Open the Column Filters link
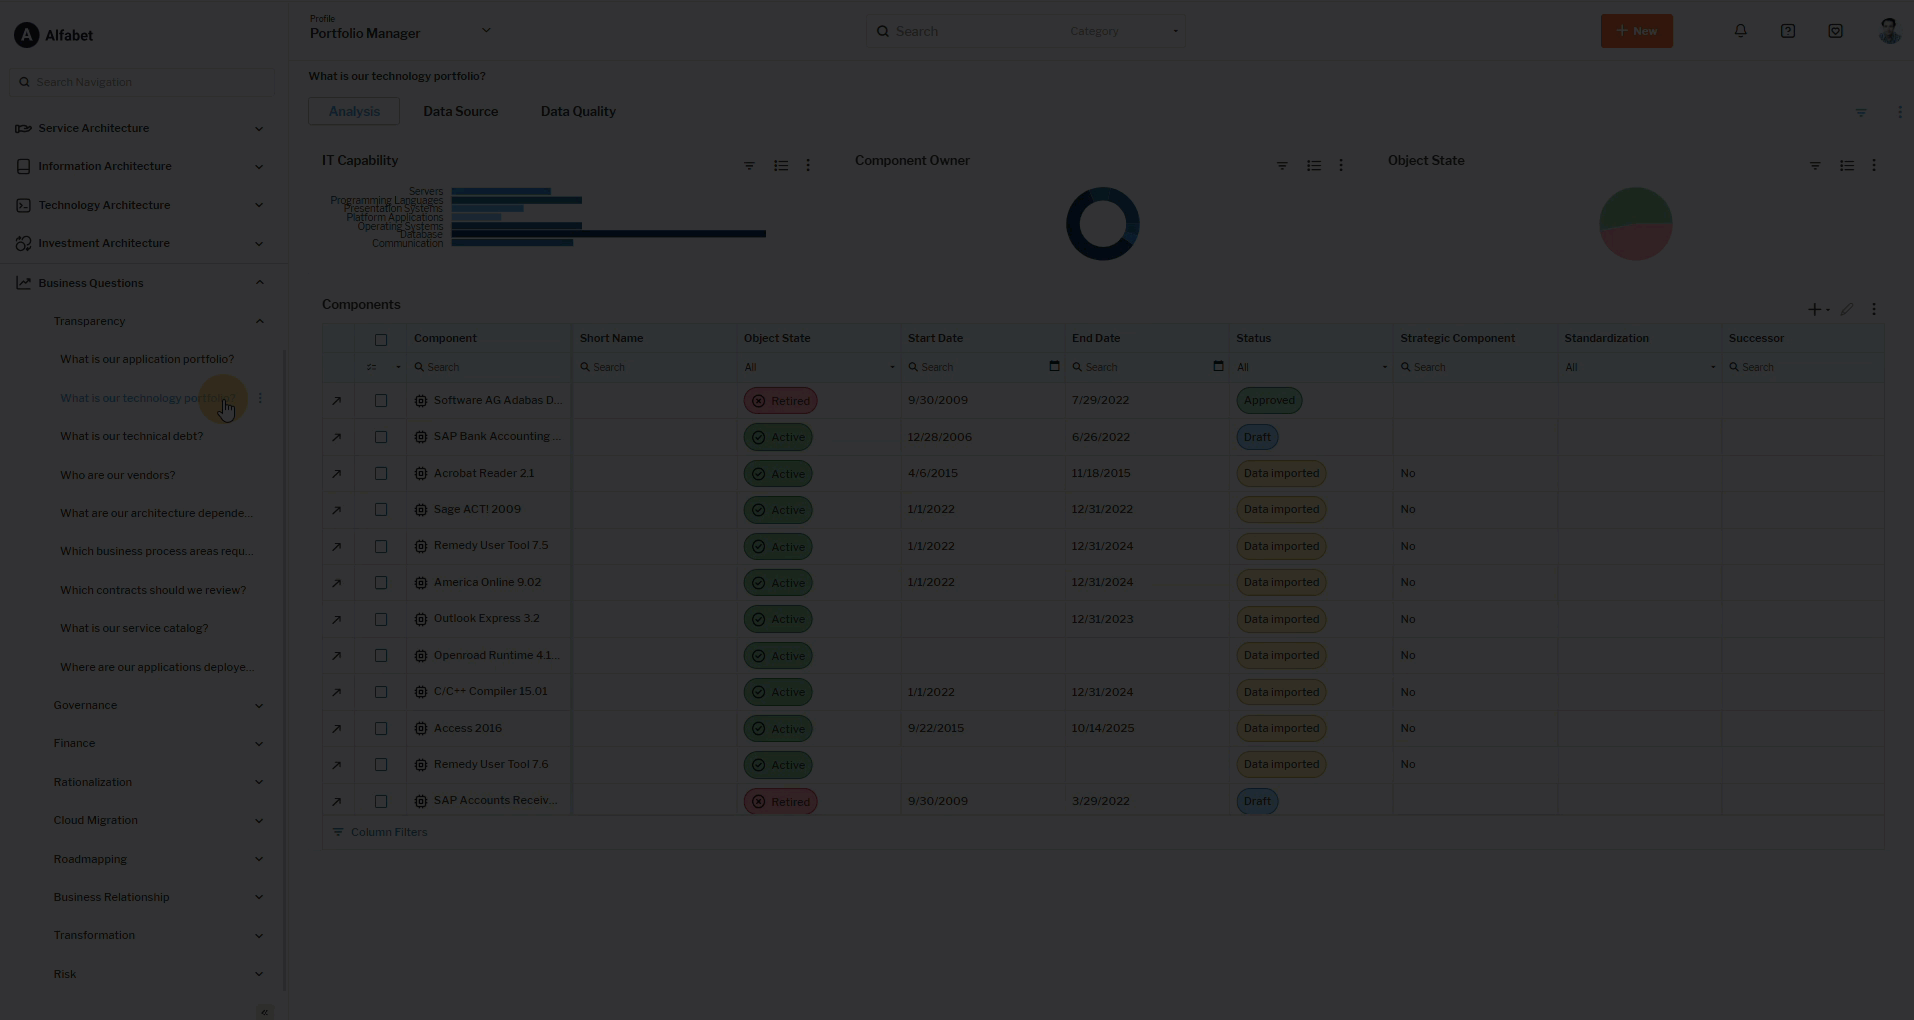Image resolution: width=1914 pixels, height=1020 pixels. click(388, 832)
